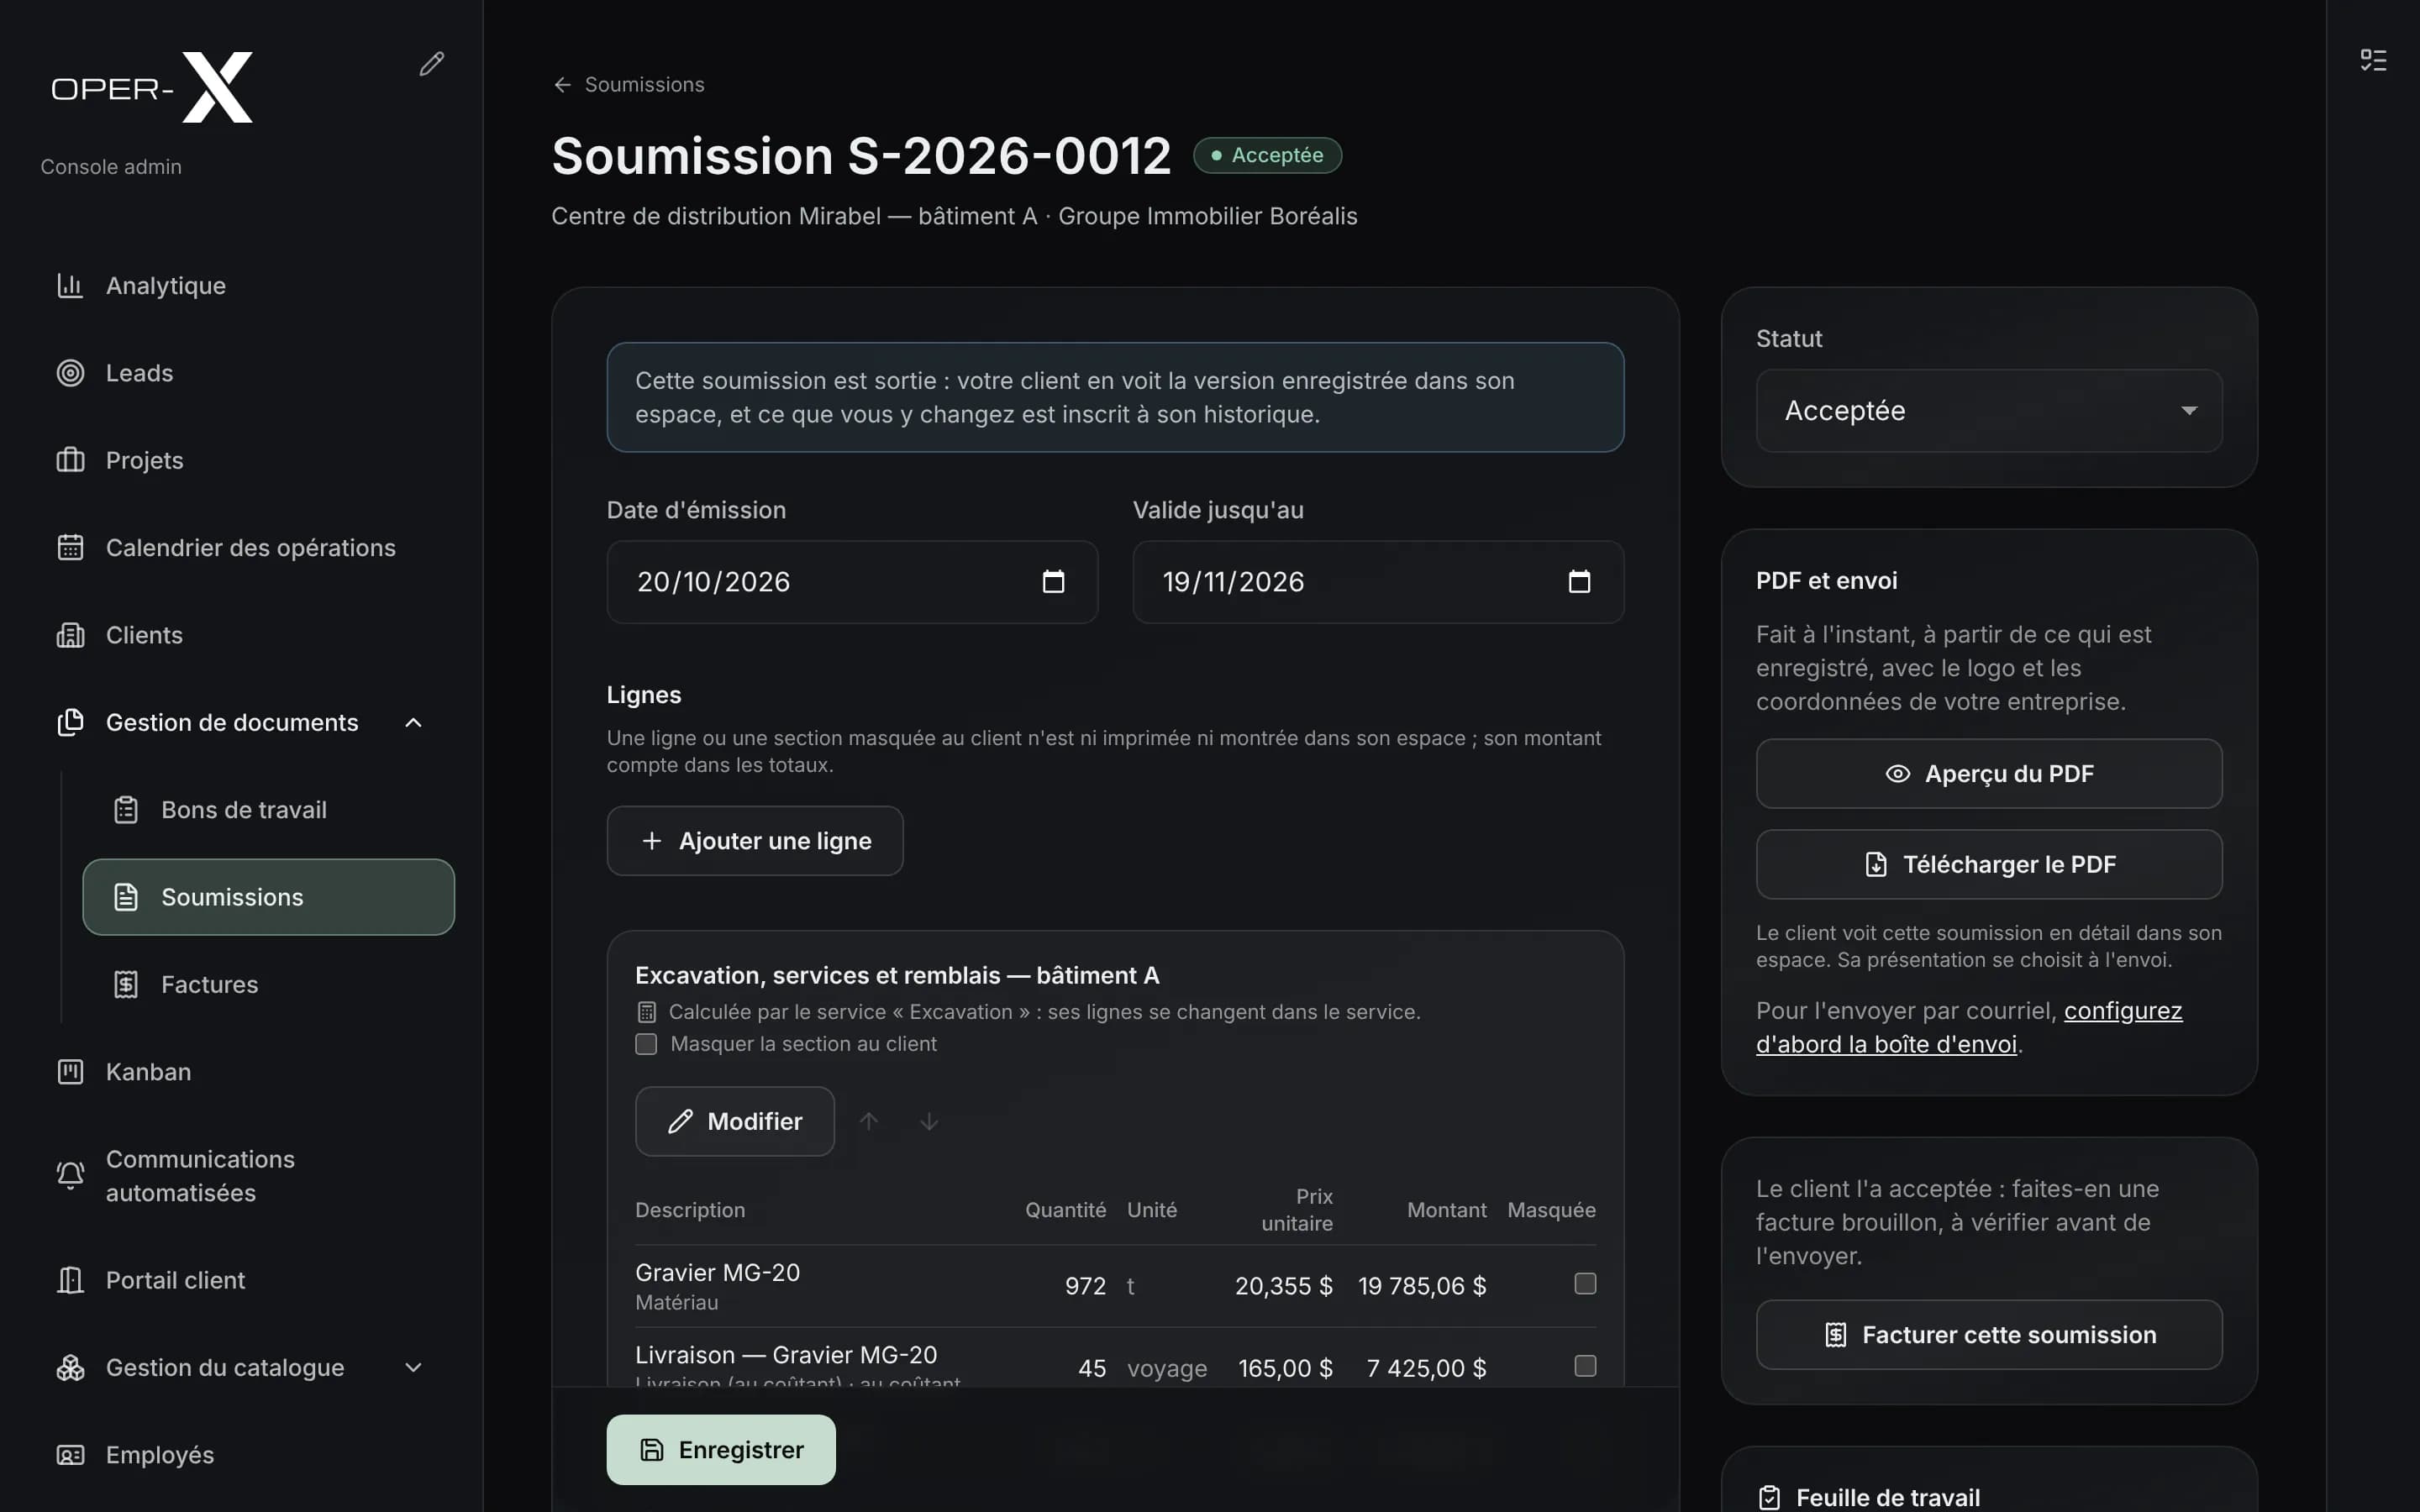This screenshot has width=2420, height=1512.
Task: Click the Calendrier des opérations calendar icon
Action: click(x=70, y=548)
